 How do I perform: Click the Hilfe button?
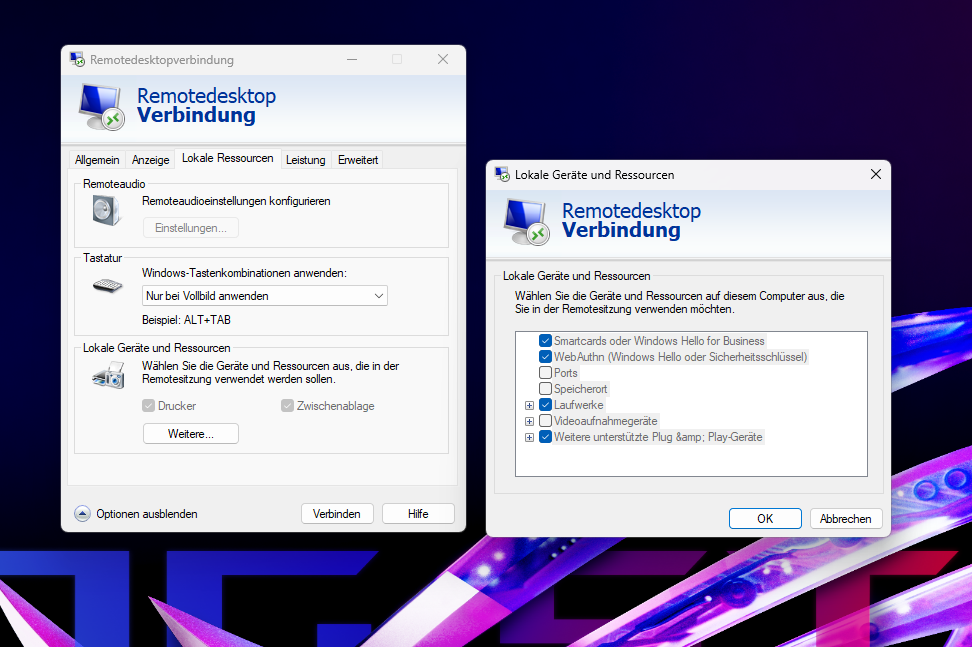point(418,514)
